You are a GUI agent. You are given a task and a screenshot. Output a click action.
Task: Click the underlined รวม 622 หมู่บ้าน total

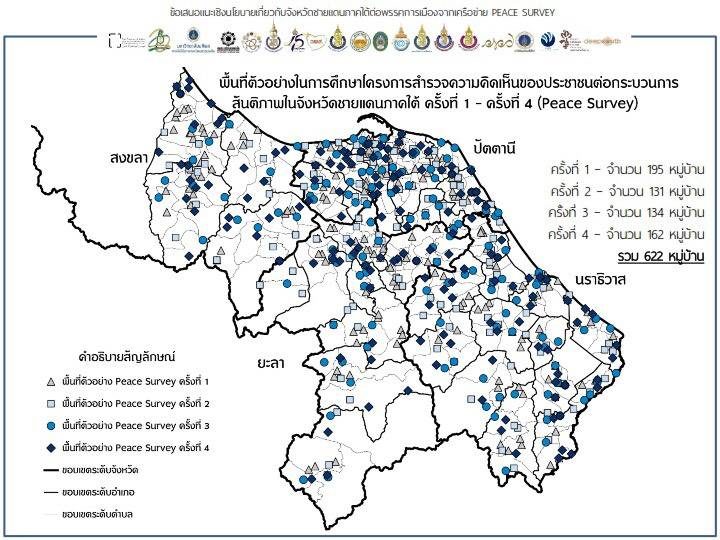(x=661, y=256)
